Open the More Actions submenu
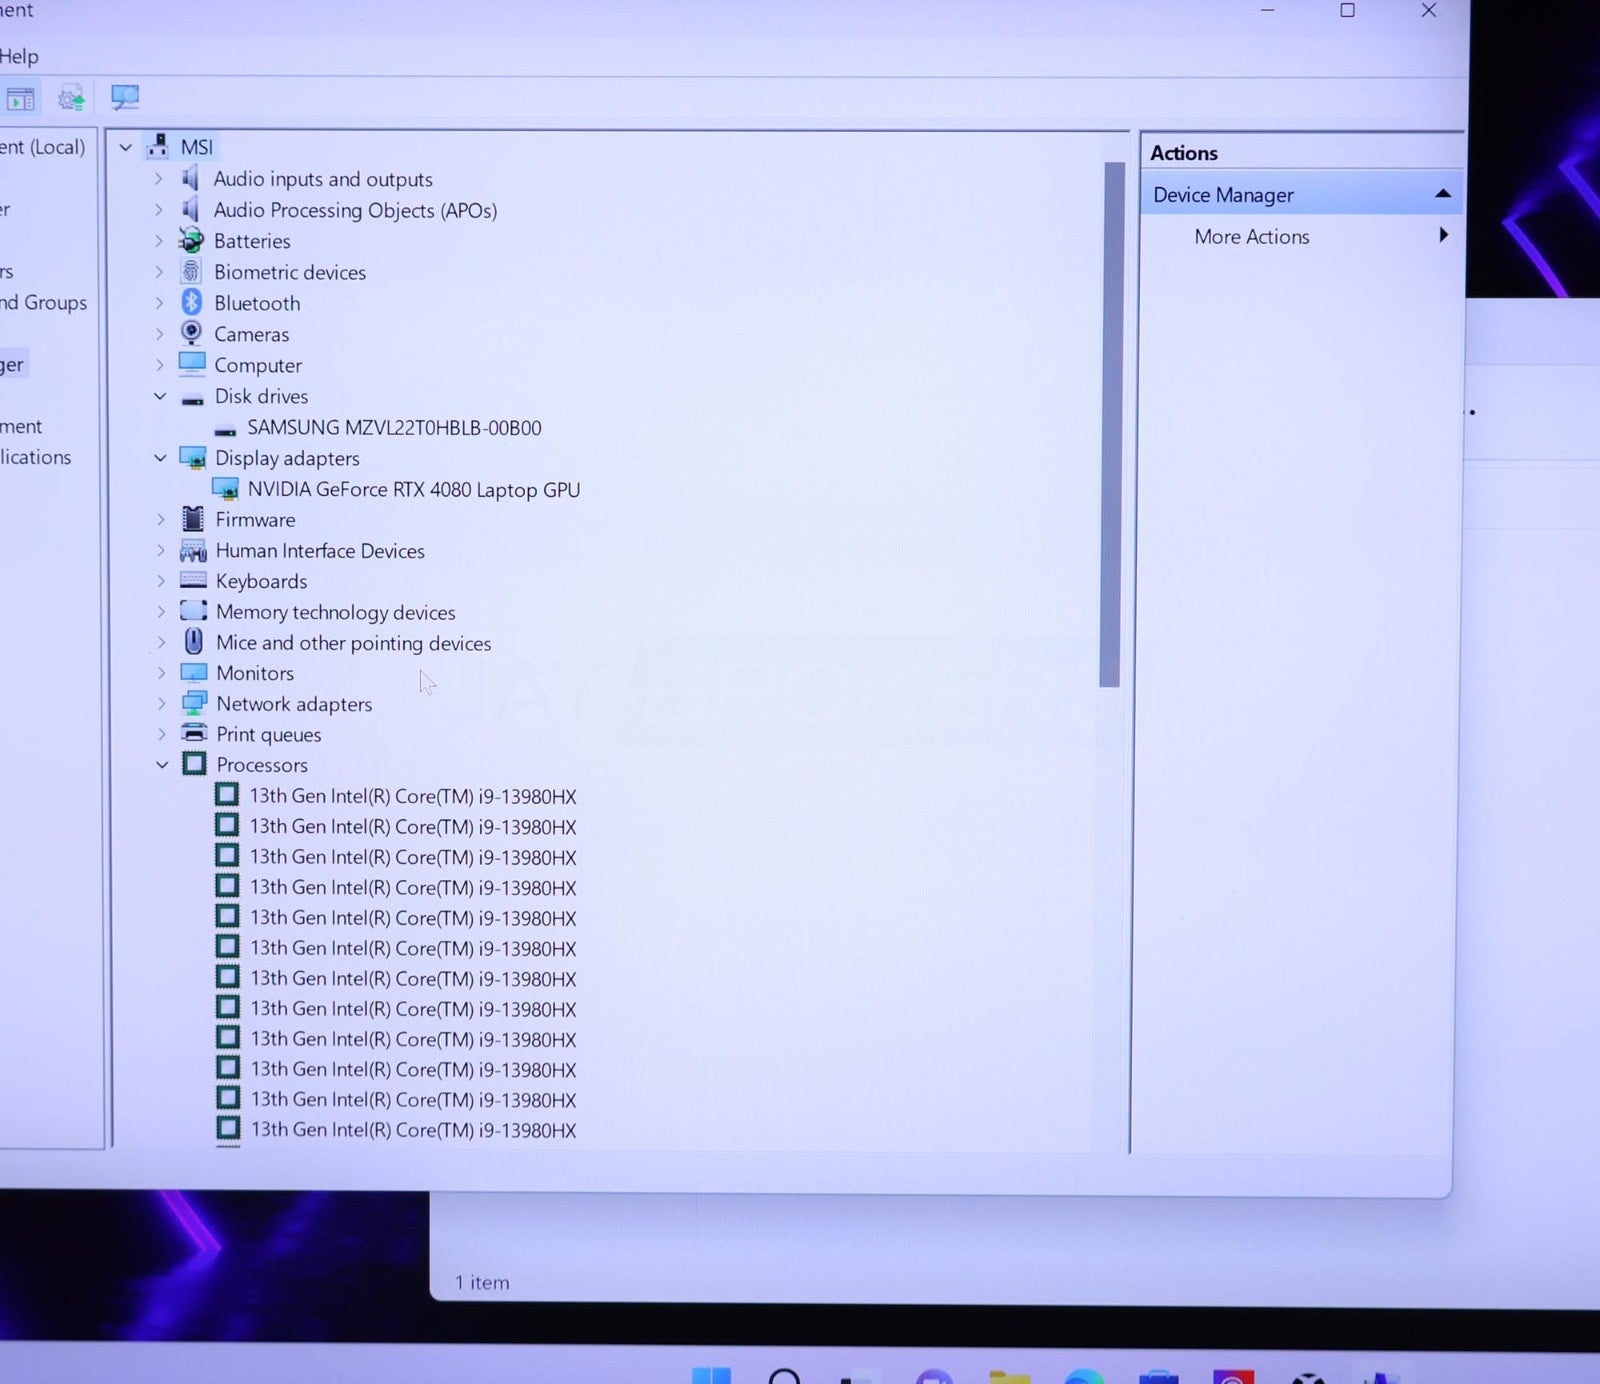Screen dimensions: 1600x1384 (x=1251, y=237)
